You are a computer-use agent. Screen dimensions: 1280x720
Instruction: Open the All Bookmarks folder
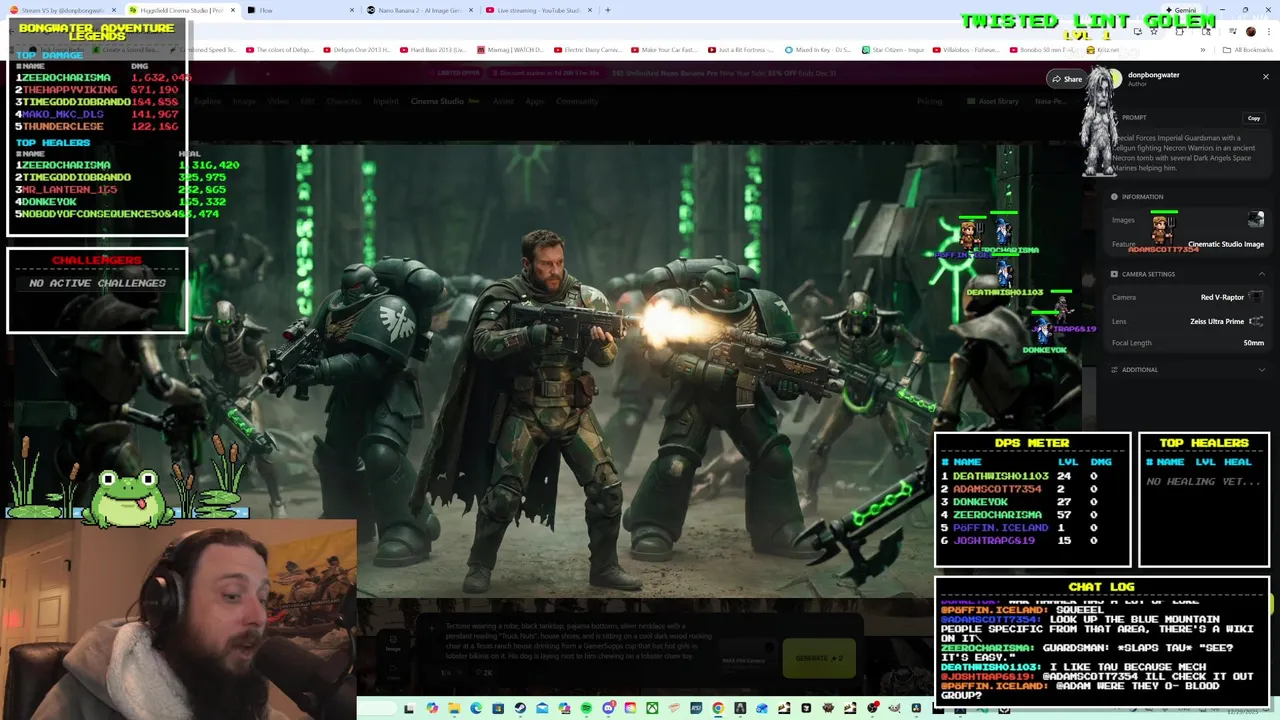pyautogui.click(x=1248, y=50)
